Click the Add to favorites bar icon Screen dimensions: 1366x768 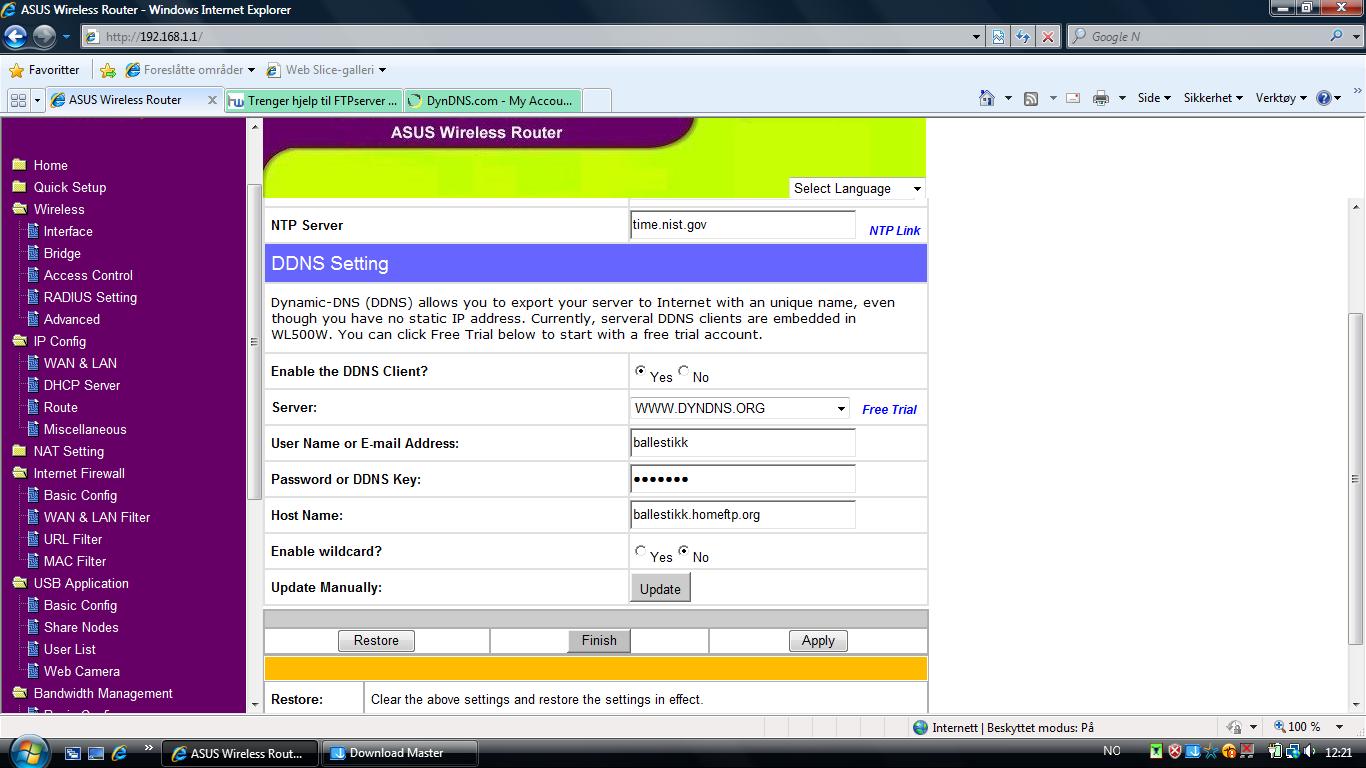pos(108,70)
